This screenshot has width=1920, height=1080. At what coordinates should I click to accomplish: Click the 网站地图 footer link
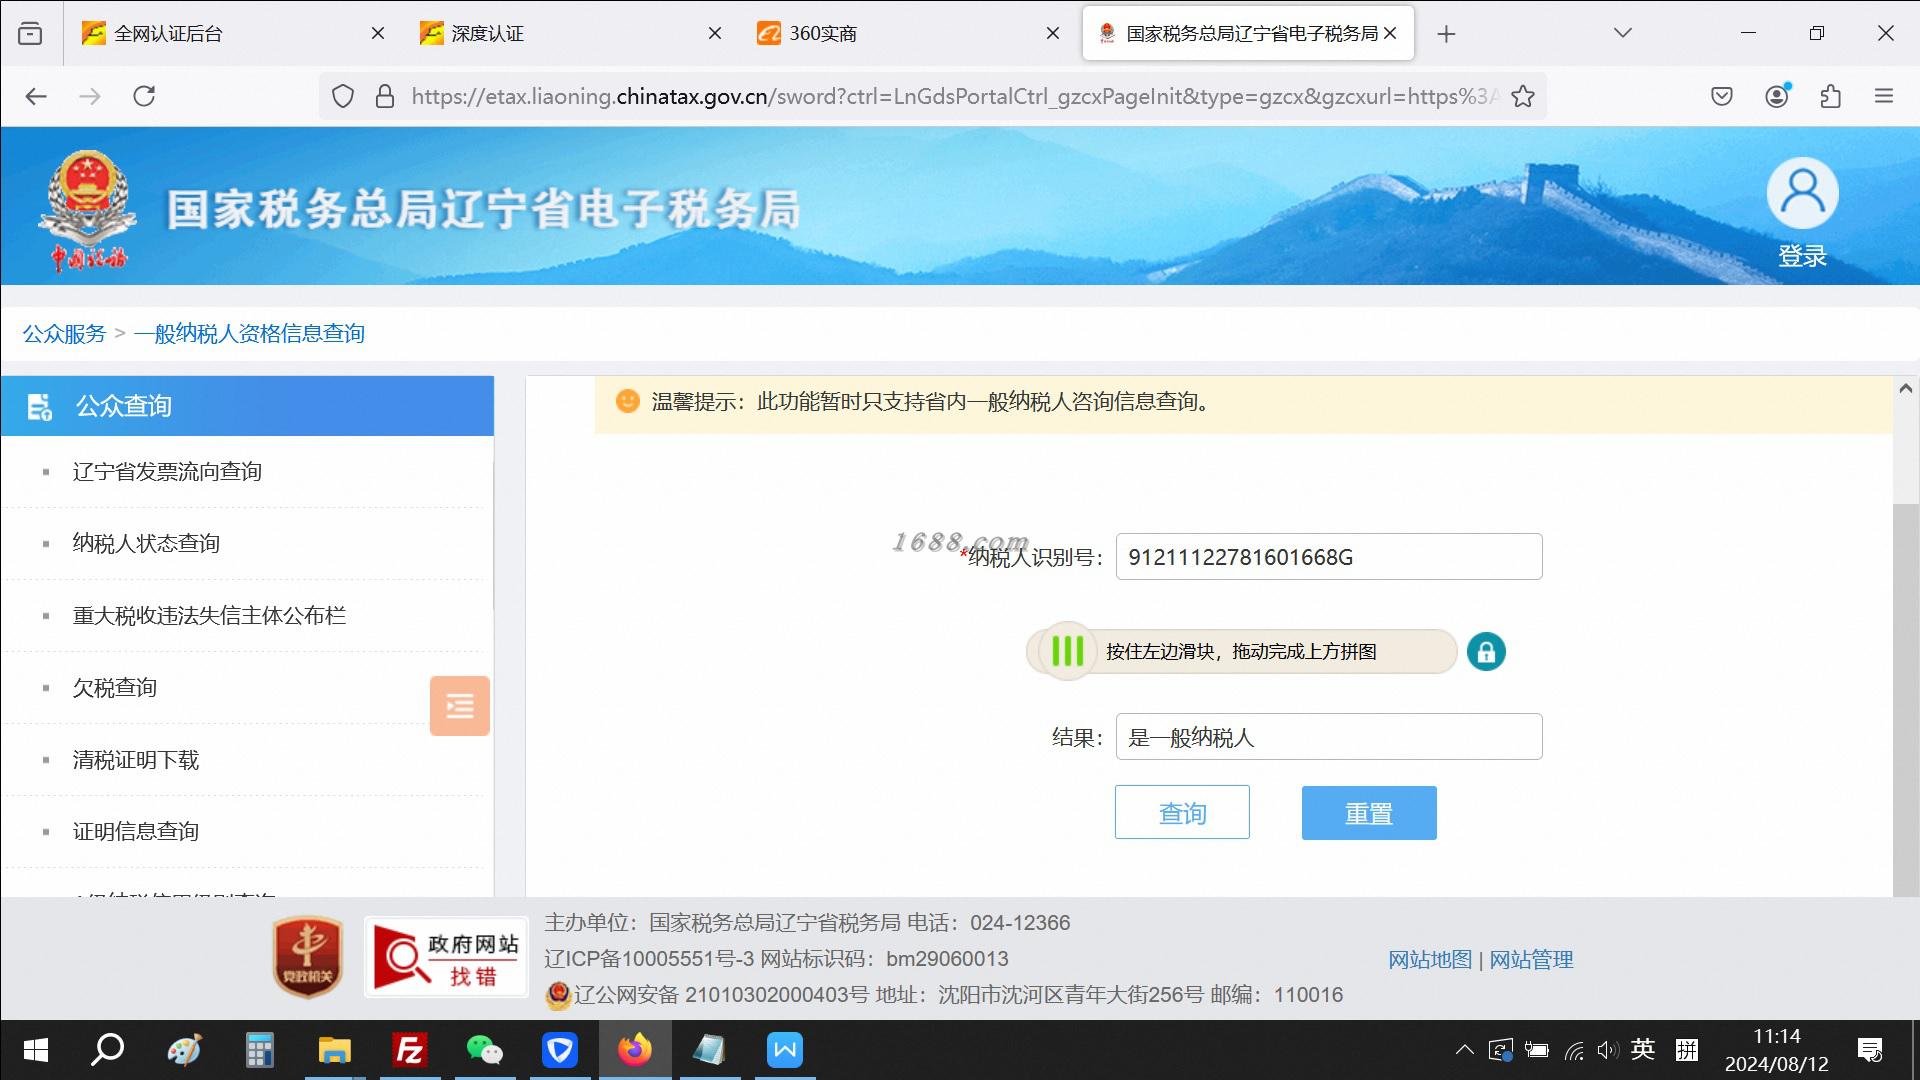click(1430, 960)
